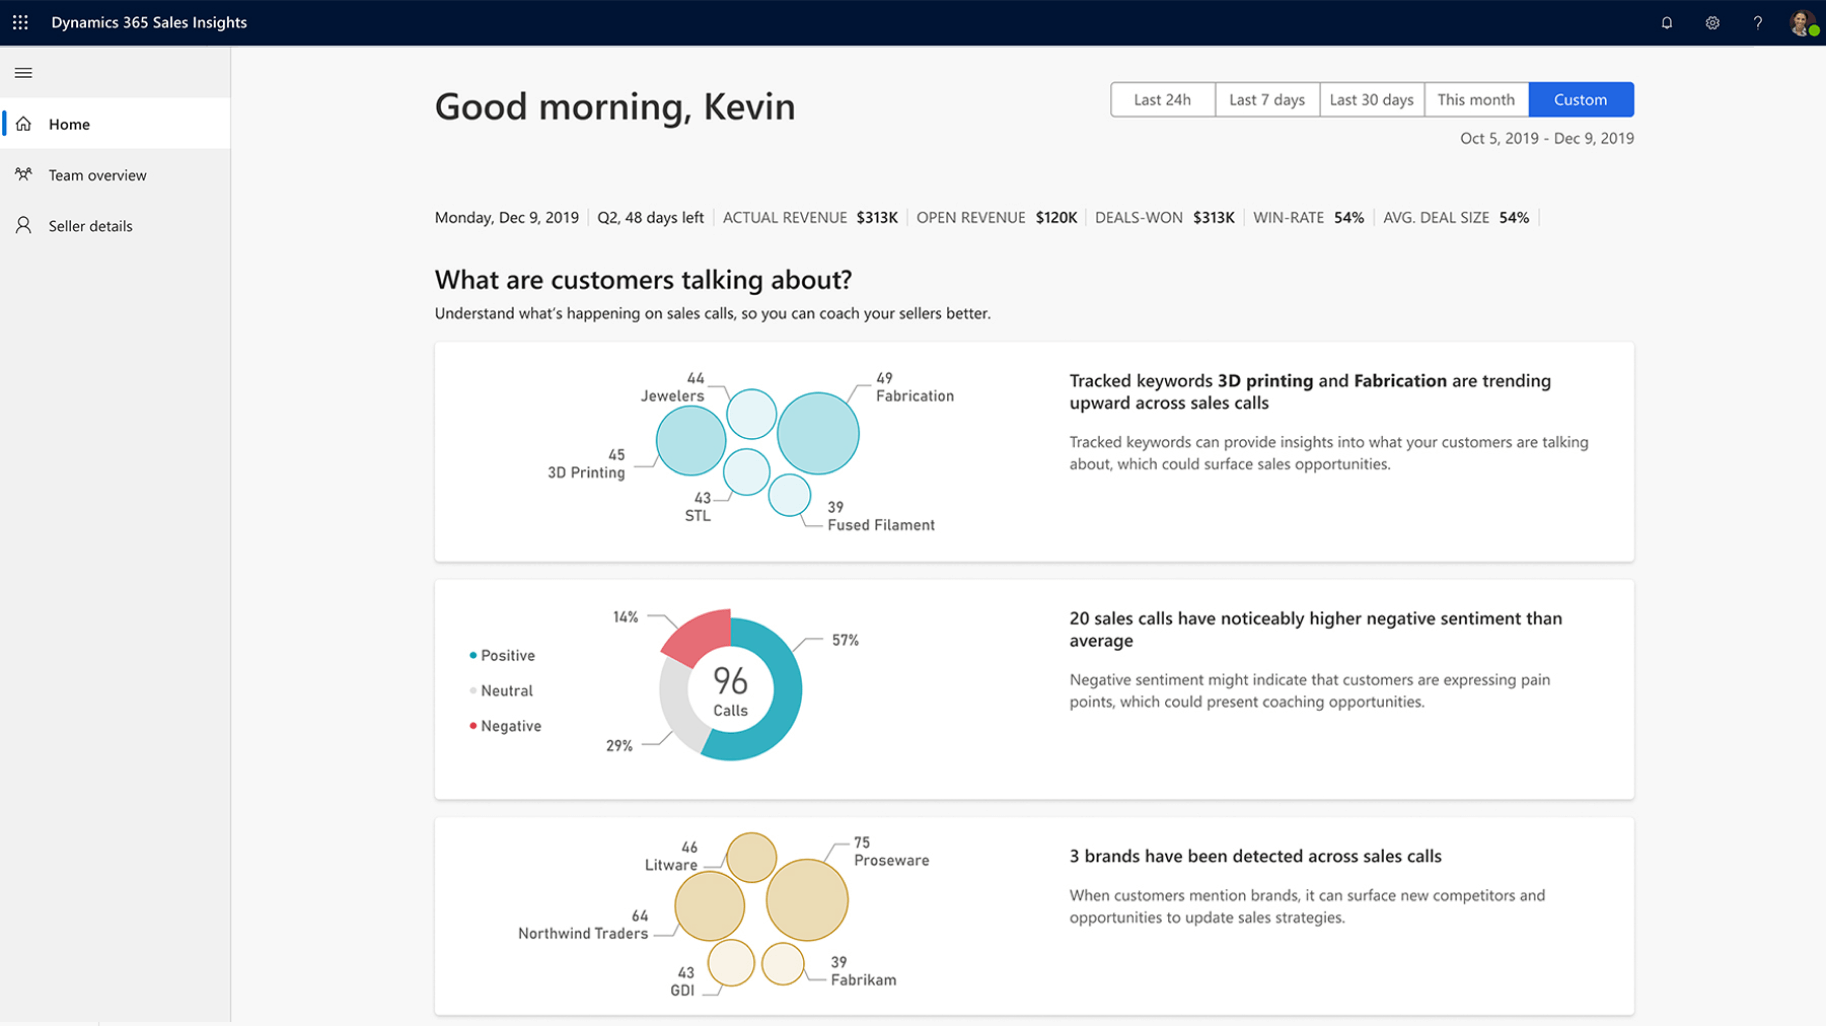Click the Home icon in the sidebar

23,123
